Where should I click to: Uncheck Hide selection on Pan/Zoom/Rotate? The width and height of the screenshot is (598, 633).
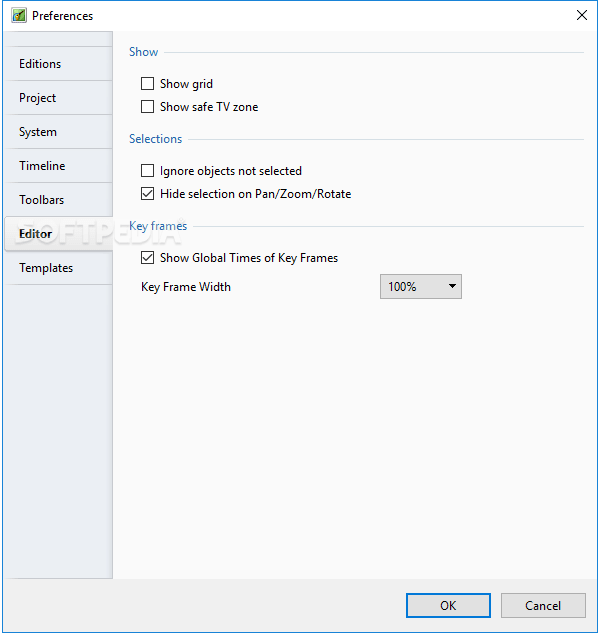[147, 194]
